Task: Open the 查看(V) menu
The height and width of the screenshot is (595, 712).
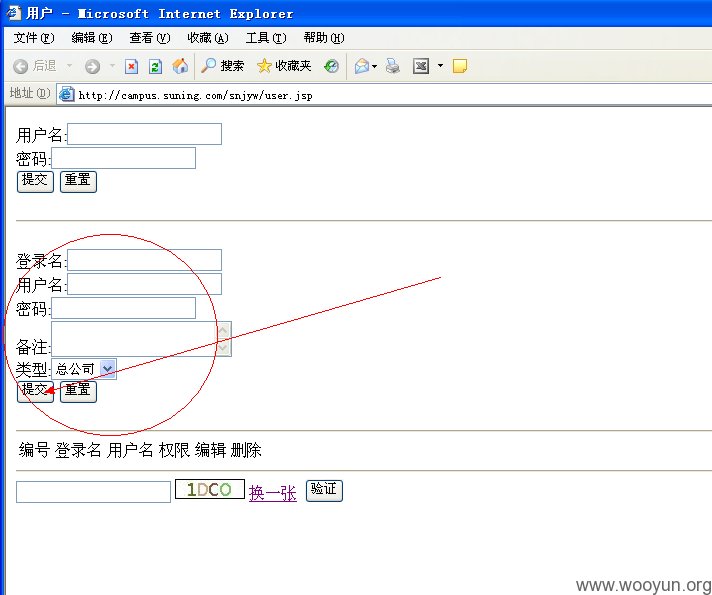Action: point(150,38)
